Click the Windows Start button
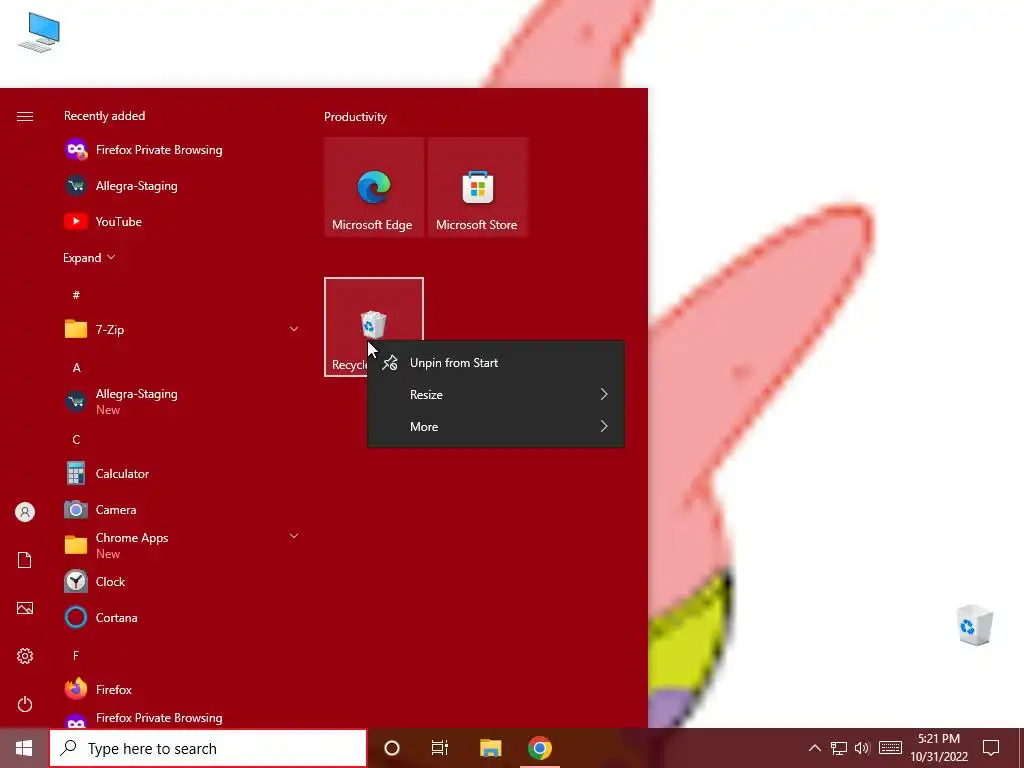1024x768 pixels. (x=24, y=748)
